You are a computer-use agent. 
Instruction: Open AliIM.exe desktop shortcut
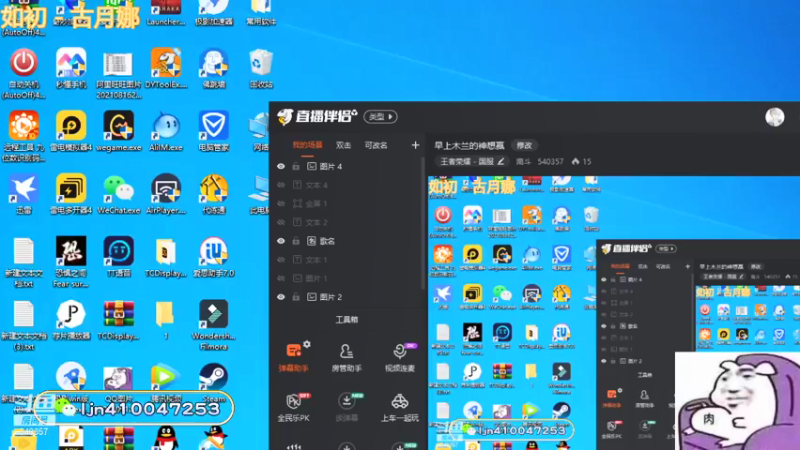pos(166,131)
